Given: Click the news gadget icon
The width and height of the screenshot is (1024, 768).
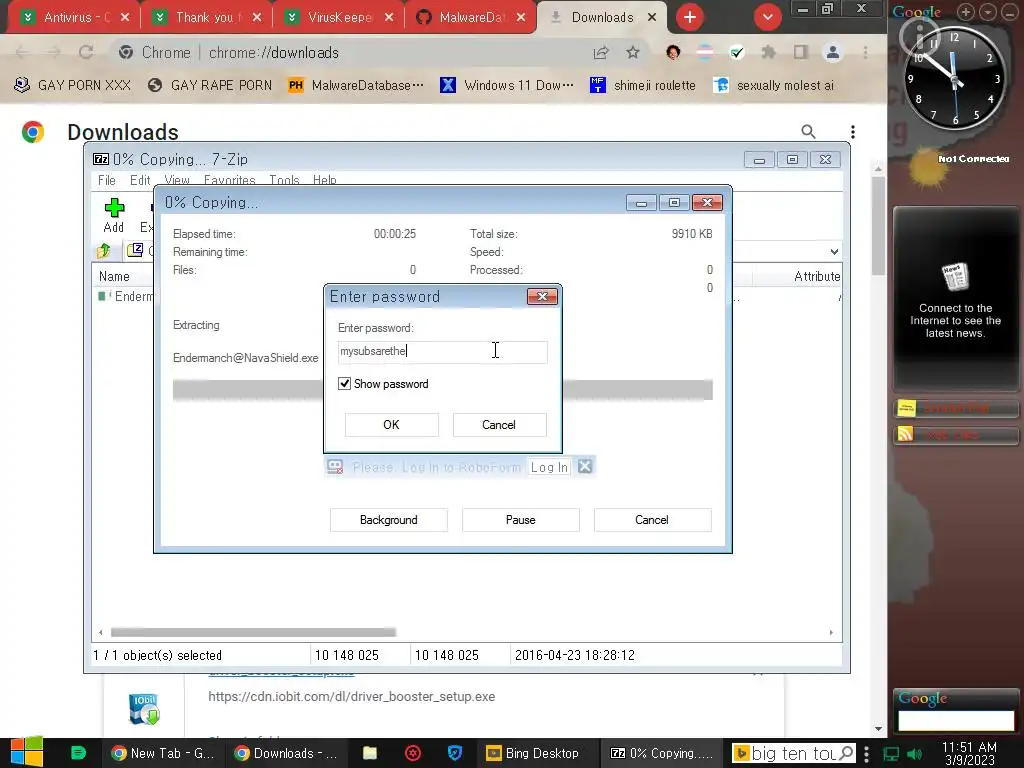Looking at the screenshot, I should coord(955,277).
